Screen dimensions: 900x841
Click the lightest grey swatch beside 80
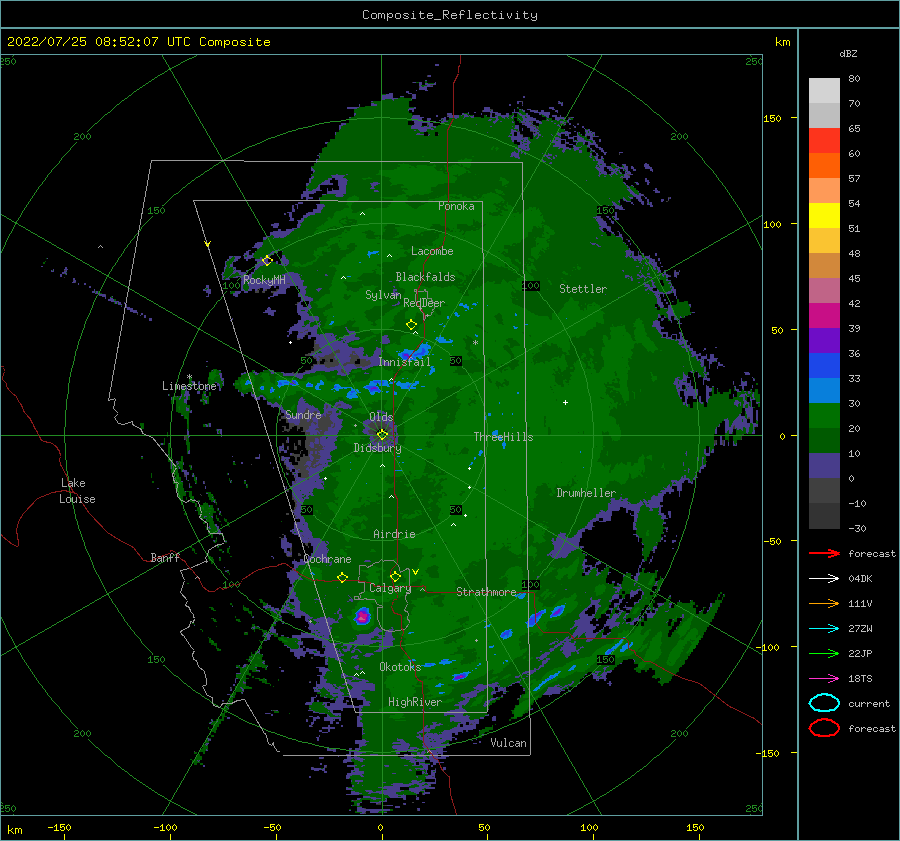824,90
